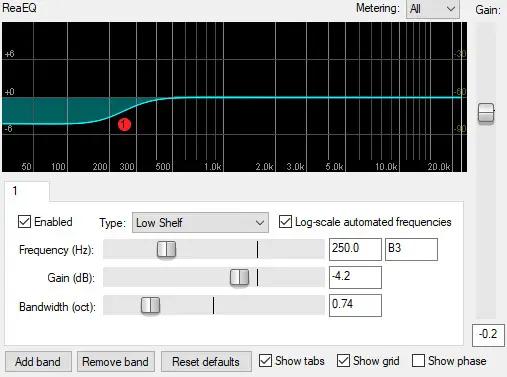Viewport: 507px width, 377px height.
Task: Click the Gain (dB) slider handle
Action: [239, 277]
